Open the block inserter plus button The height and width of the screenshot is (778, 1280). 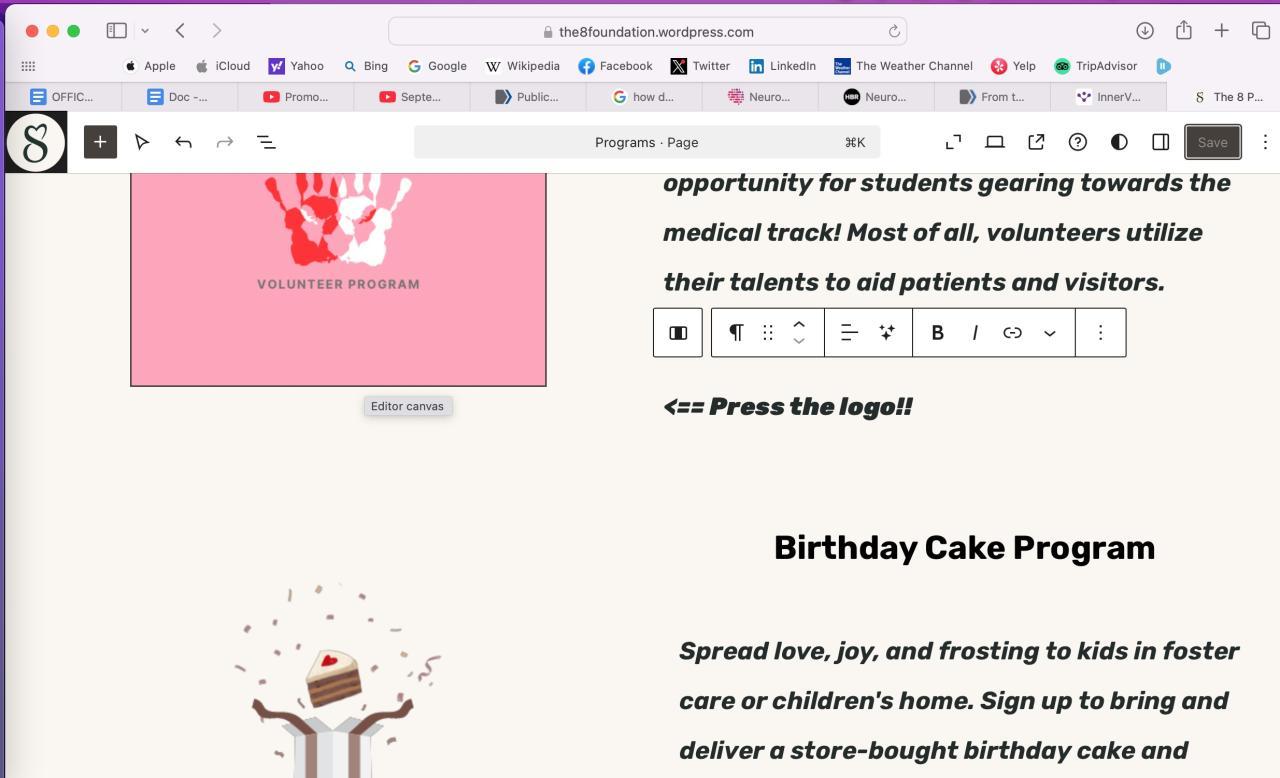(x=100, y=142)
